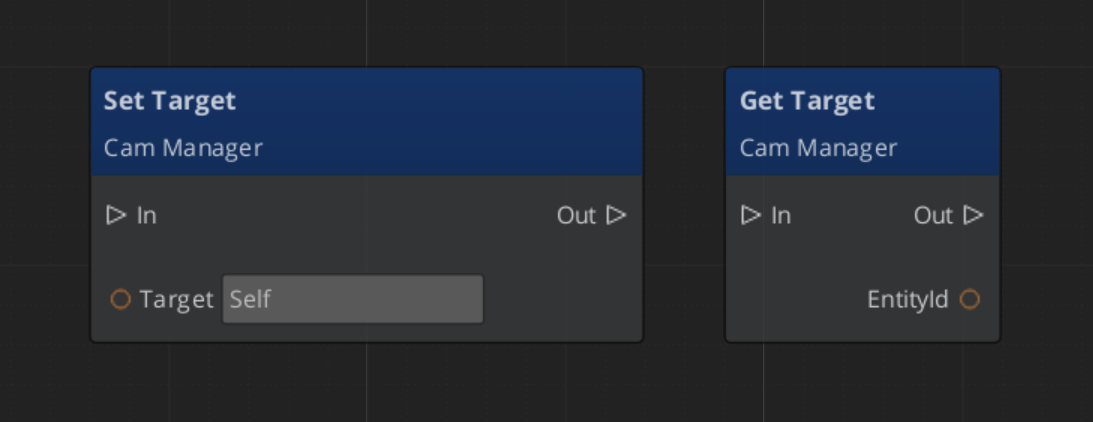Select the orange EntityId output pin
Image resolution: width=1093 pixels, height=422 pixels.
(x=969, y=299)
